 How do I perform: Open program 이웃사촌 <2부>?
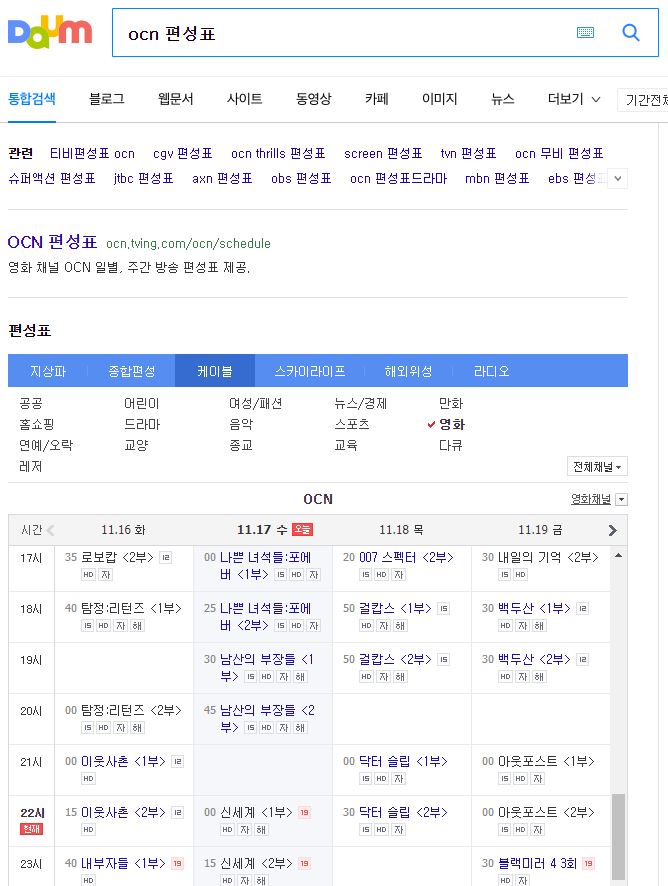[x=123, y=812]
